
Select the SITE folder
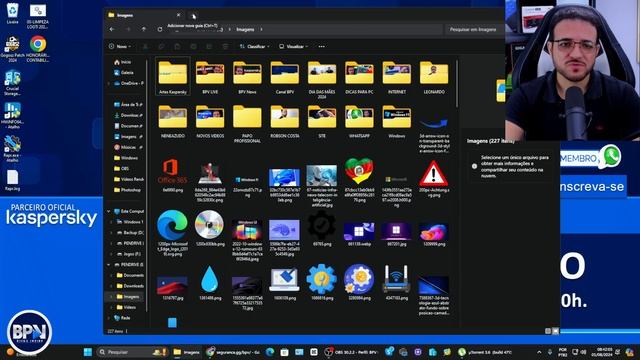pyautogui.click(x=322, y=121)
